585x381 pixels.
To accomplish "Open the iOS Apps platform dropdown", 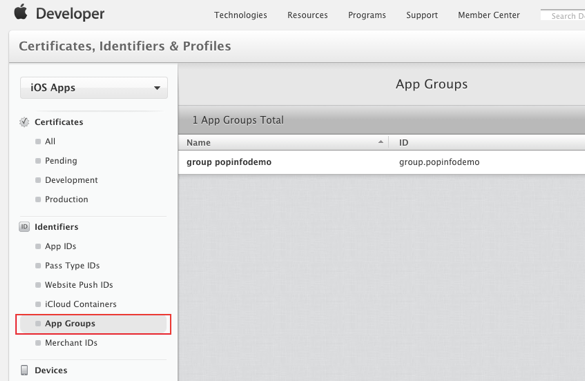I will pos(94,88).
